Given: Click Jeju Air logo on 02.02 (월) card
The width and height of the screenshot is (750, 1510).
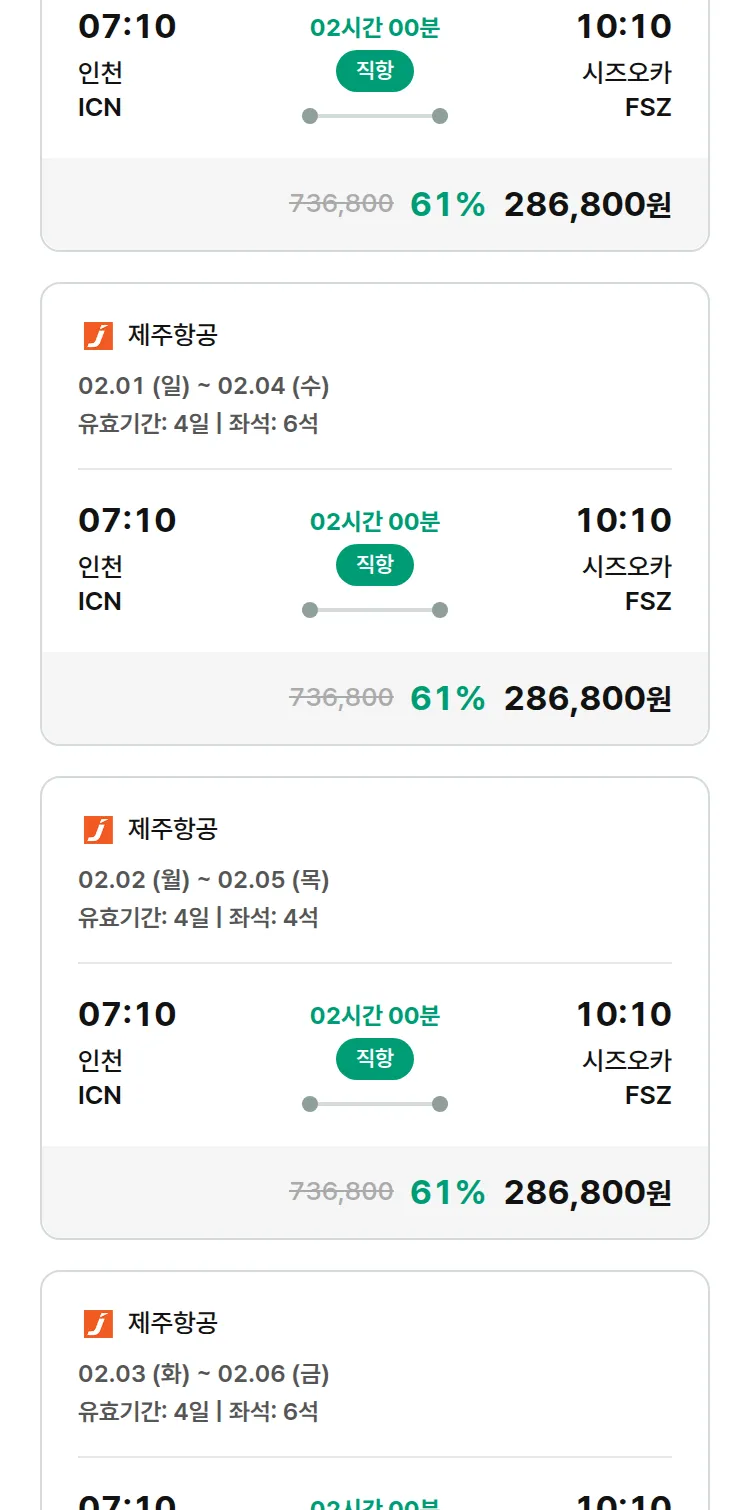Looking at the screenshot, I should (x=98, y=830).
